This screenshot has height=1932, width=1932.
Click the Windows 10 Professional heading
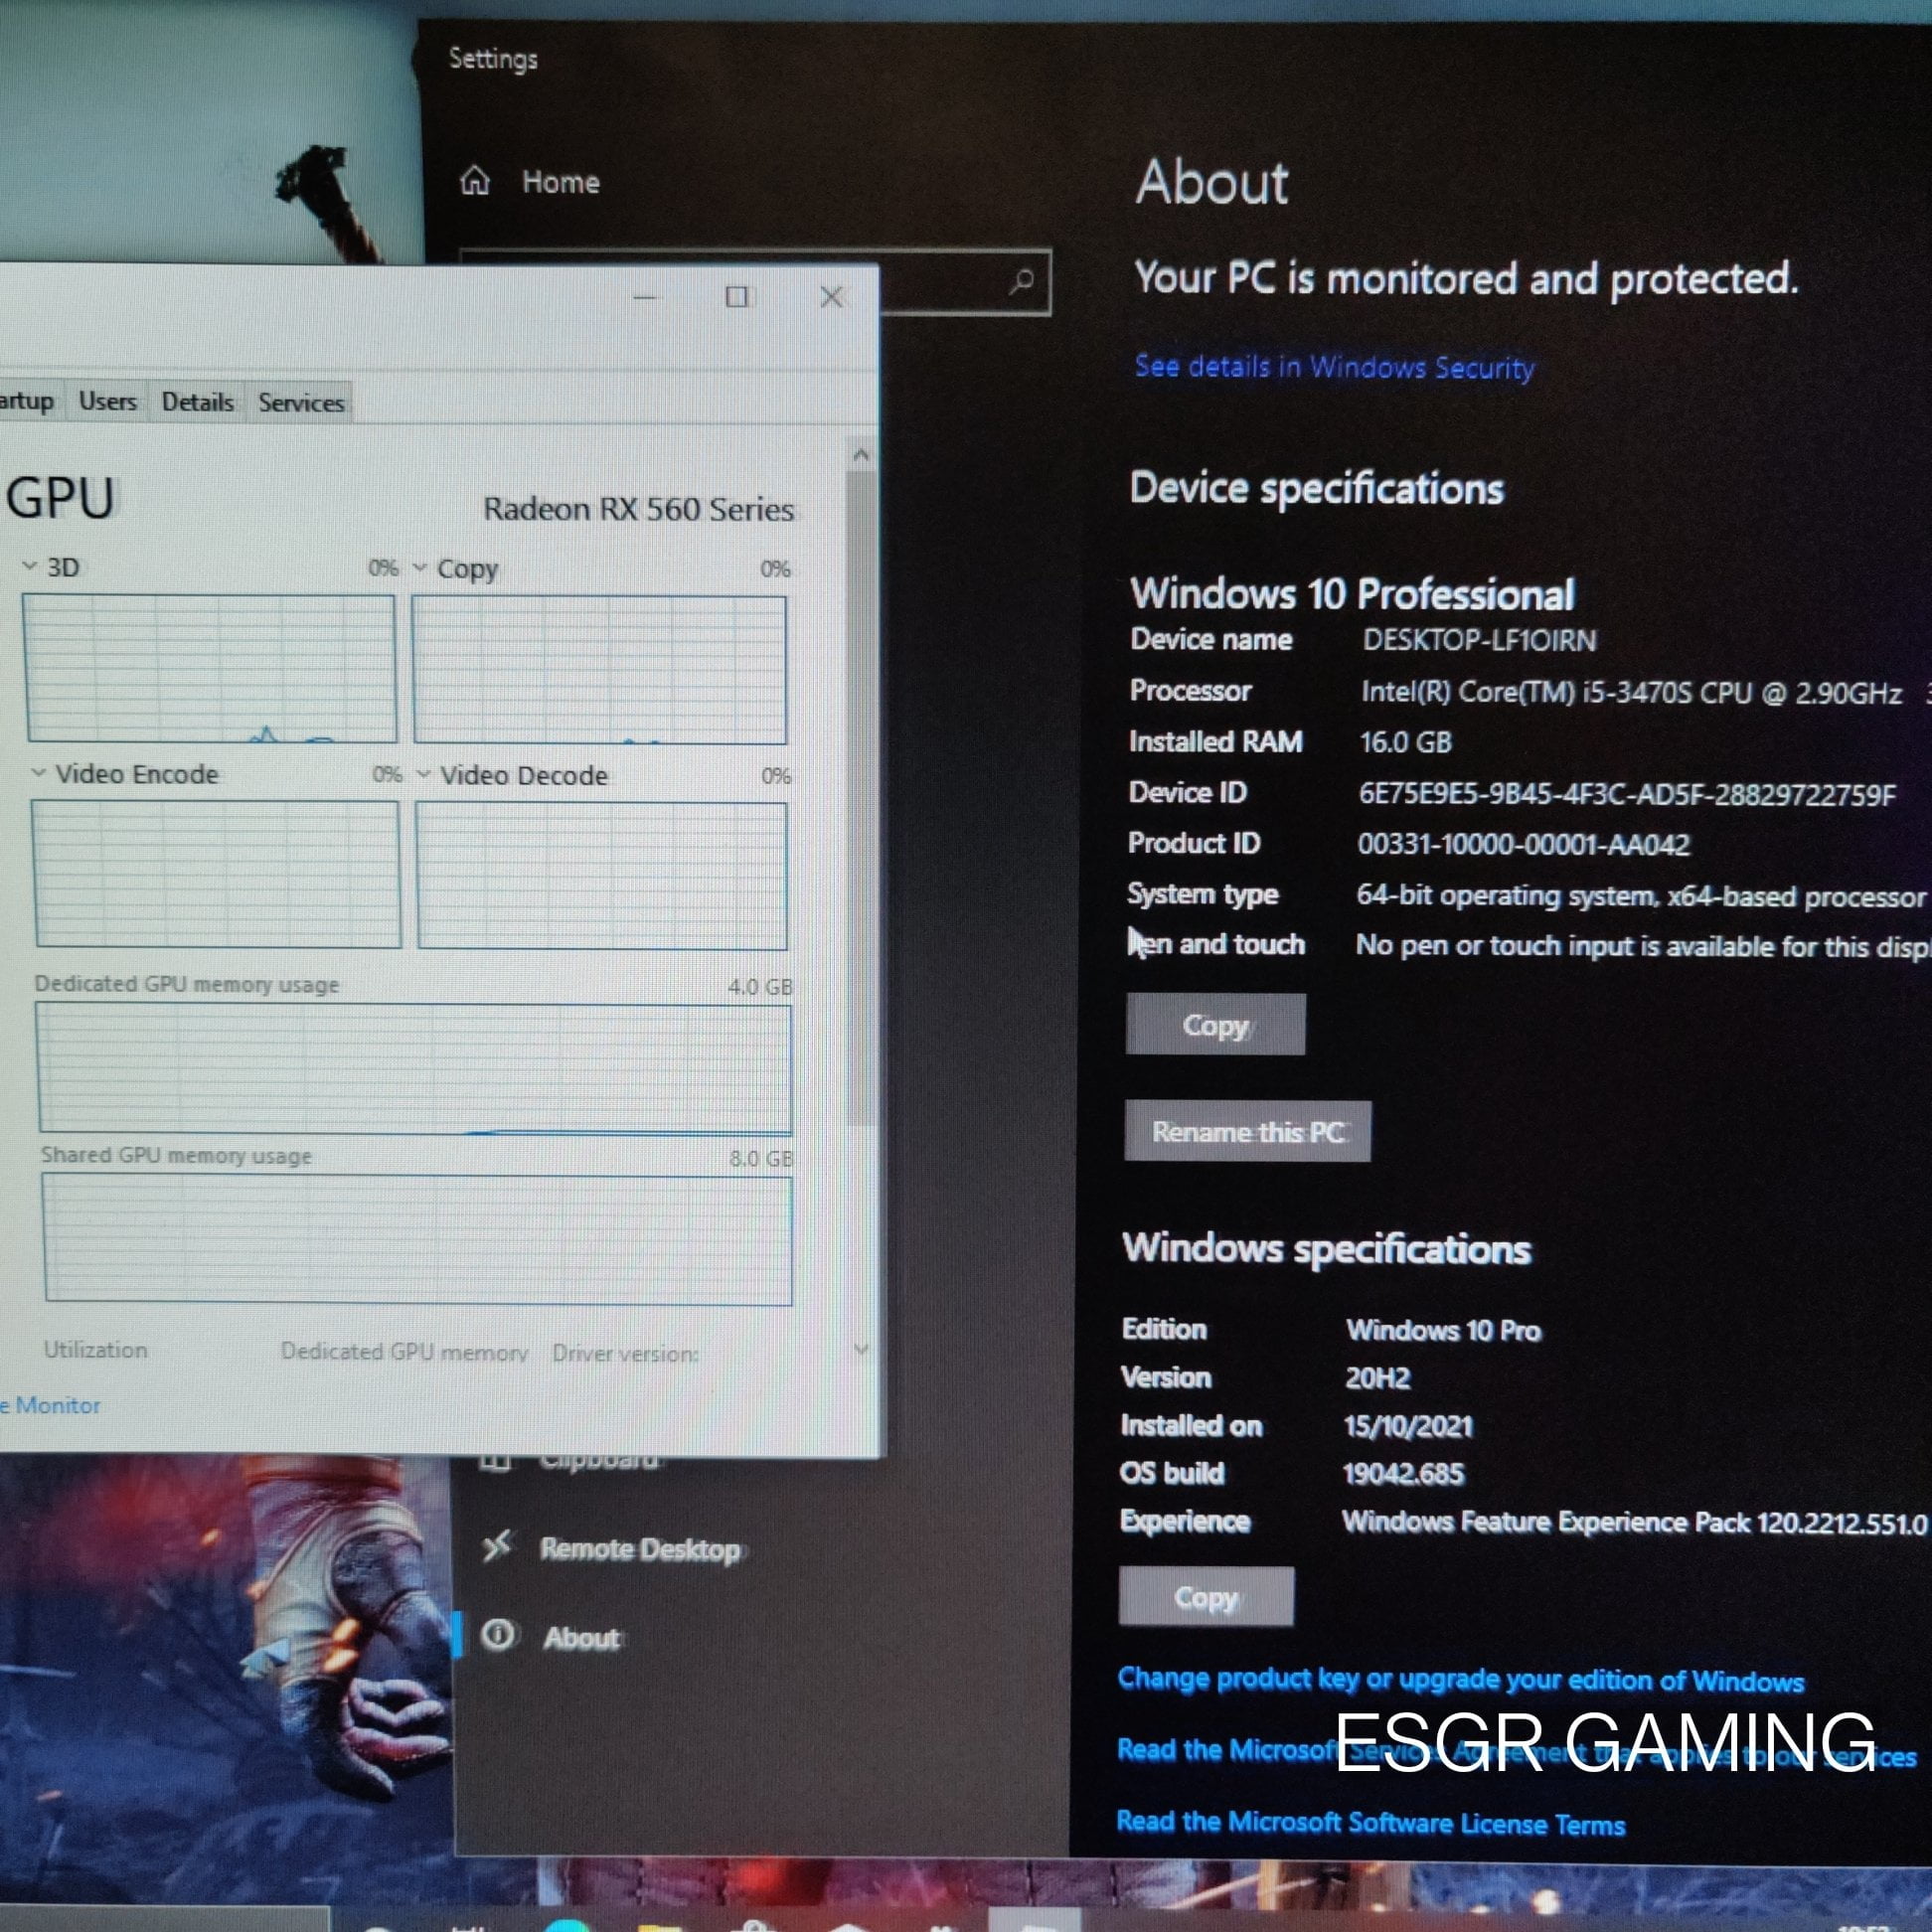pyautogui.click(x=1352, y=594)
